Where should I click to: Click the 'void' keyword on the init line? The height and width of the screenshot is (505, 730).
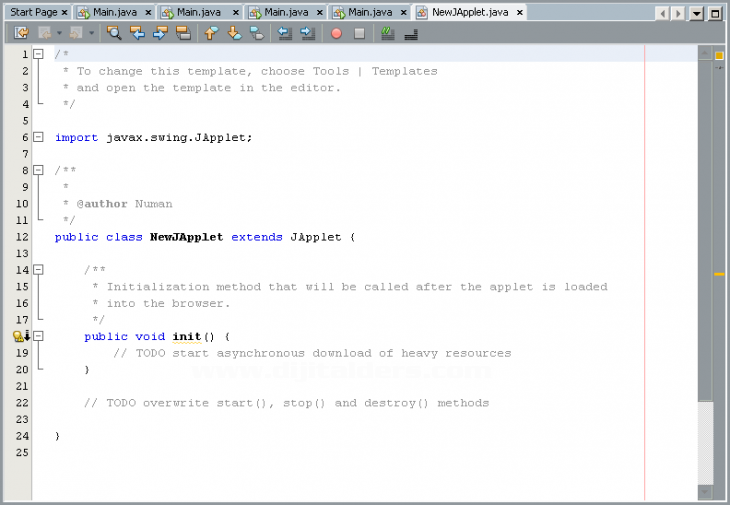tap(150, 336)
